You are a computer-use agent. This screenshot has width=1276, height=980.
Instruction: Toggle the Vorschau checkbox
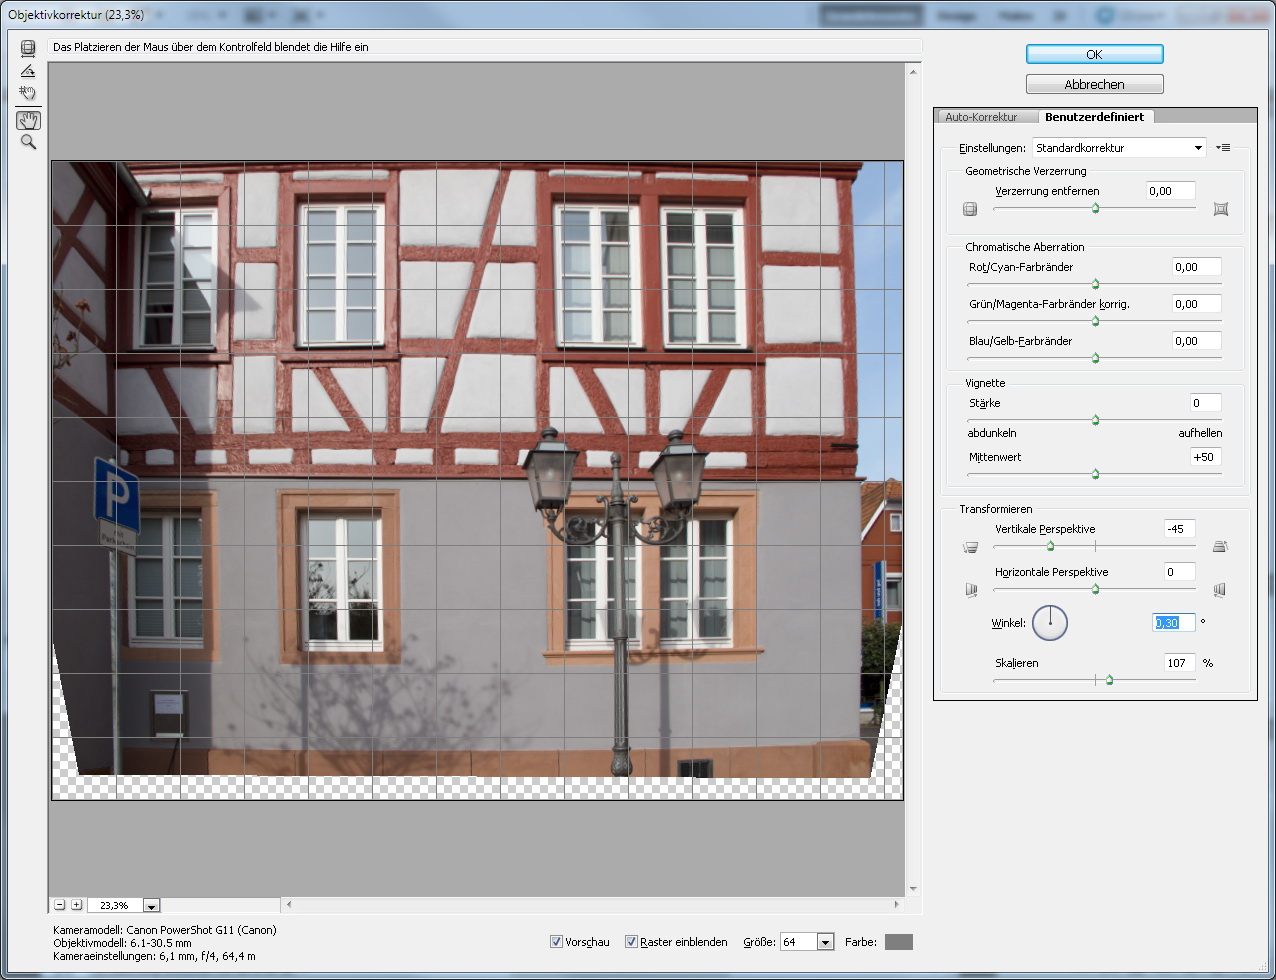(556, 942)
